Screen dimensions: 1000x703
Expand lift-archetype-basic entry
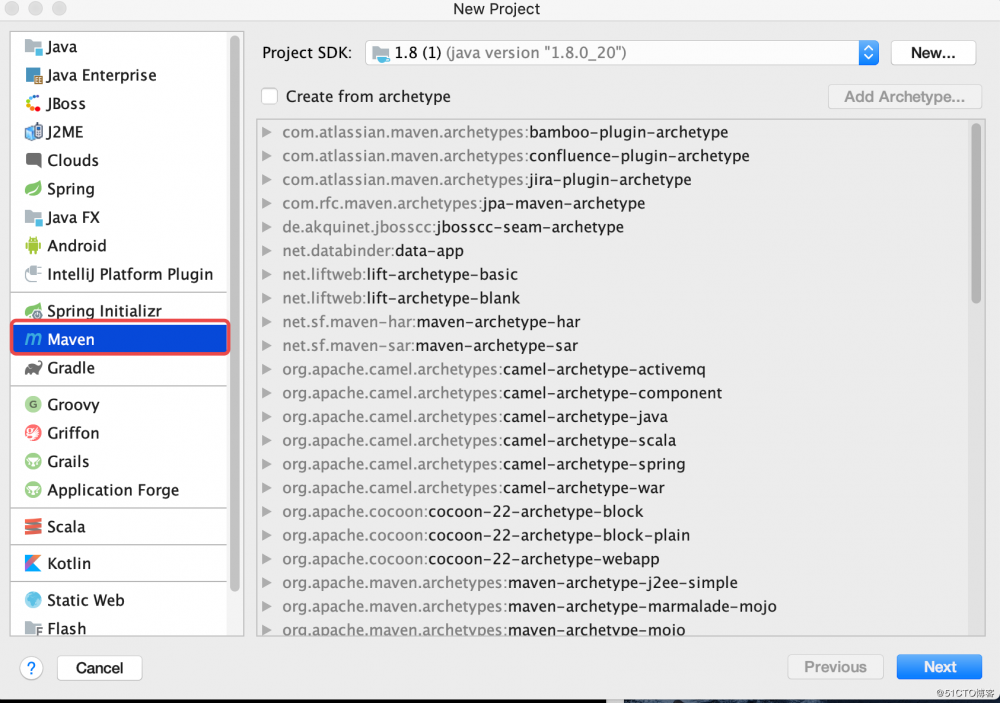point(267,274)
